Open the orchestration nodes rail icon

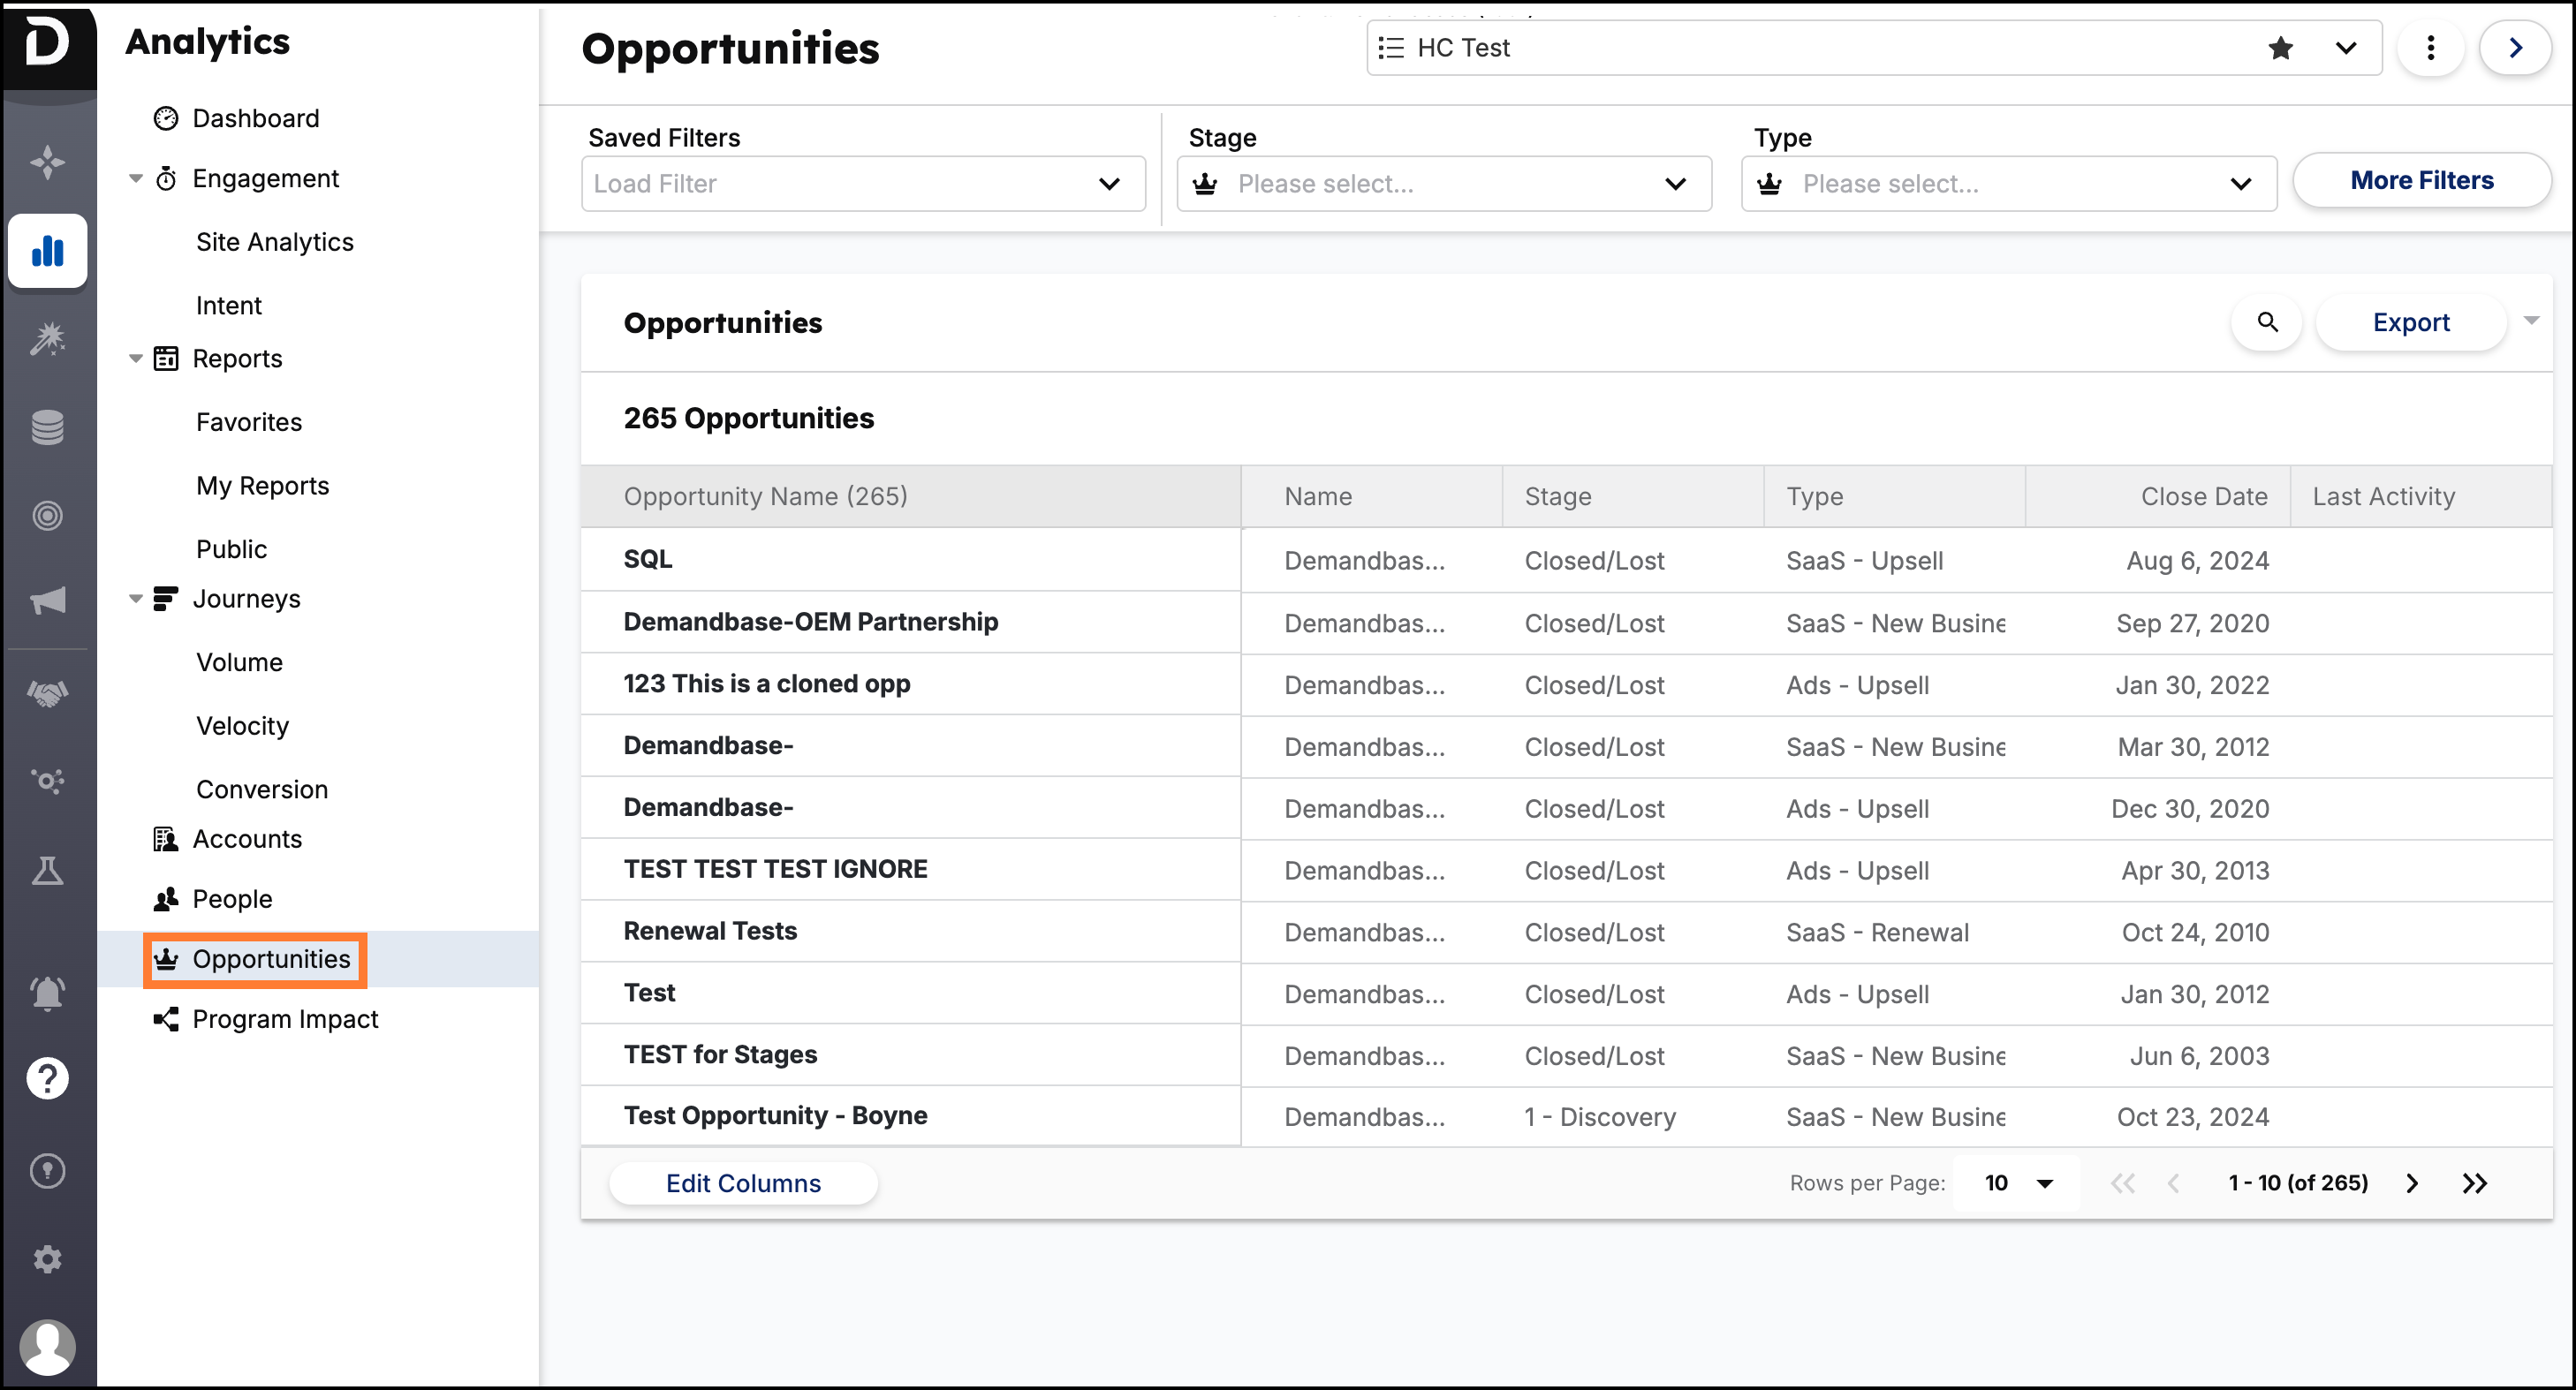click(x=47, y=781)
